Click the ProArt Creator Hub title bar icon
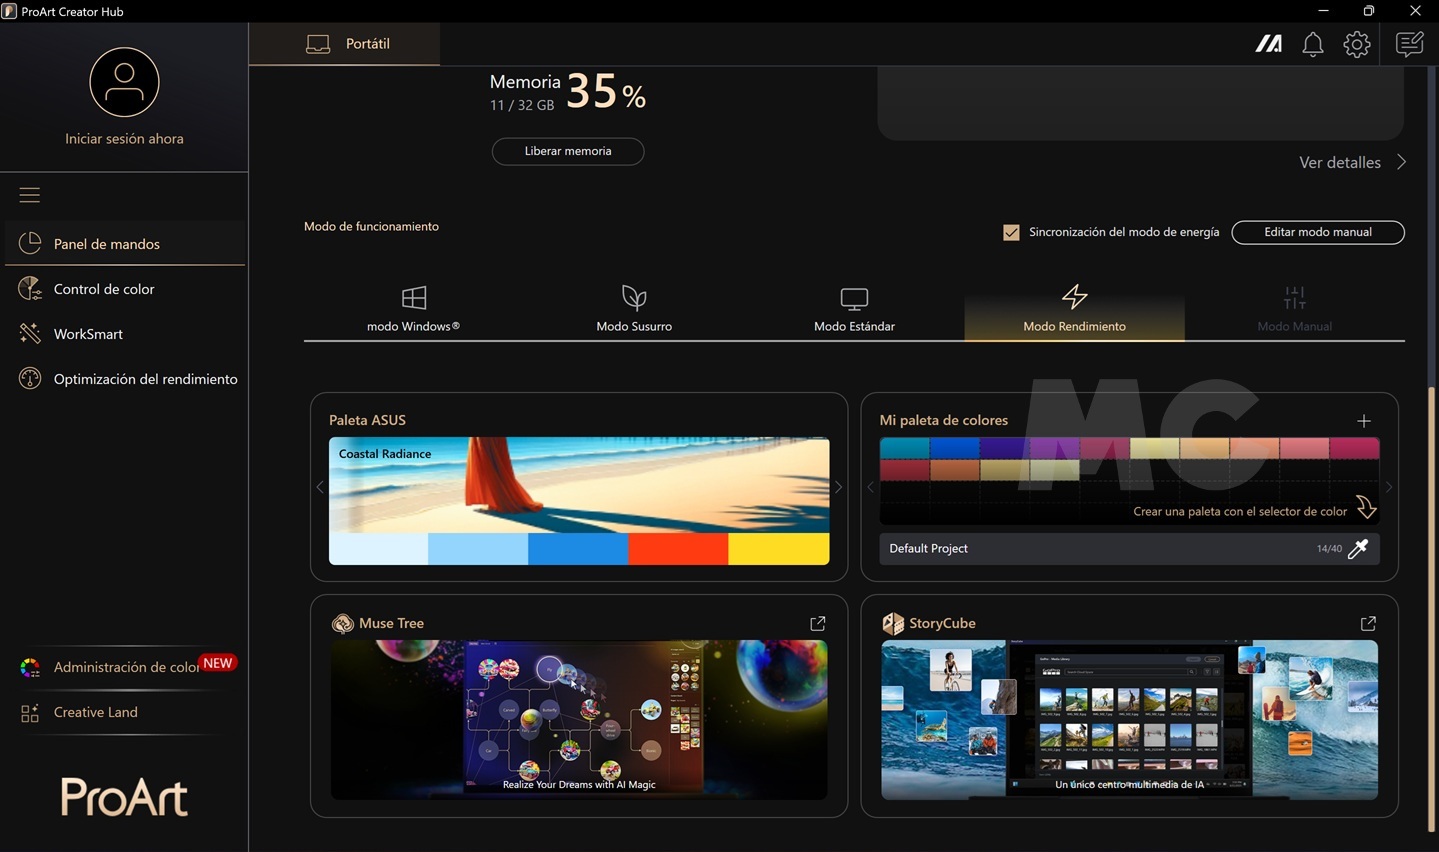The image size is (1439, 852). 10,11
